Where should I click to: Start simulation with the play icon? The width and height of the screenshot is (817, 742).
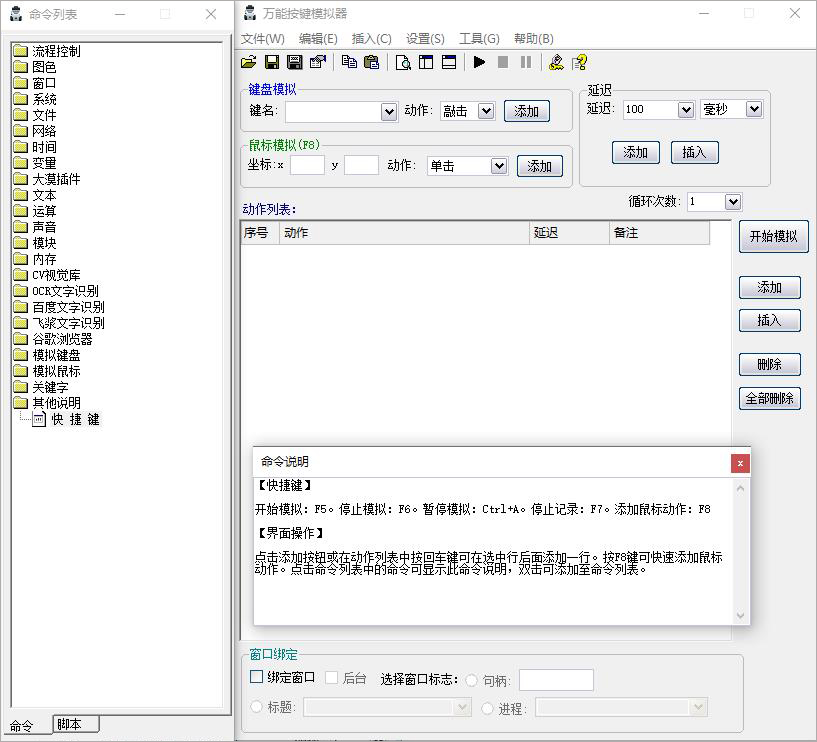479,61
